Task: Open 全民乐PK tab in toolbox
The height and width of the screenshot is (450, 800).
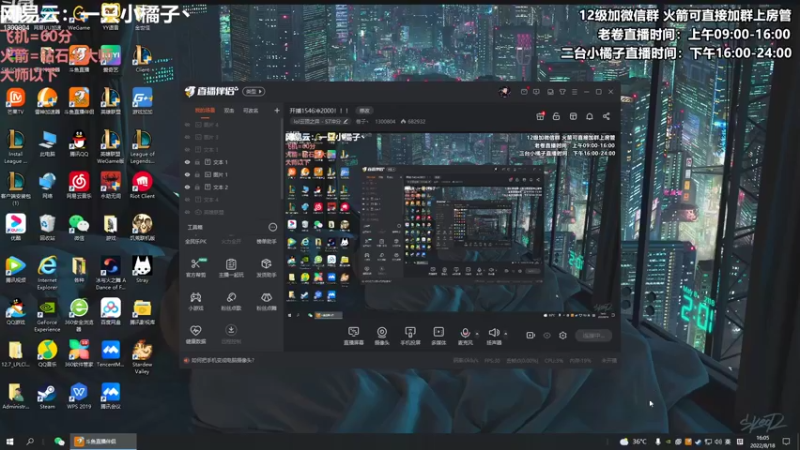Action: [195, 242]
